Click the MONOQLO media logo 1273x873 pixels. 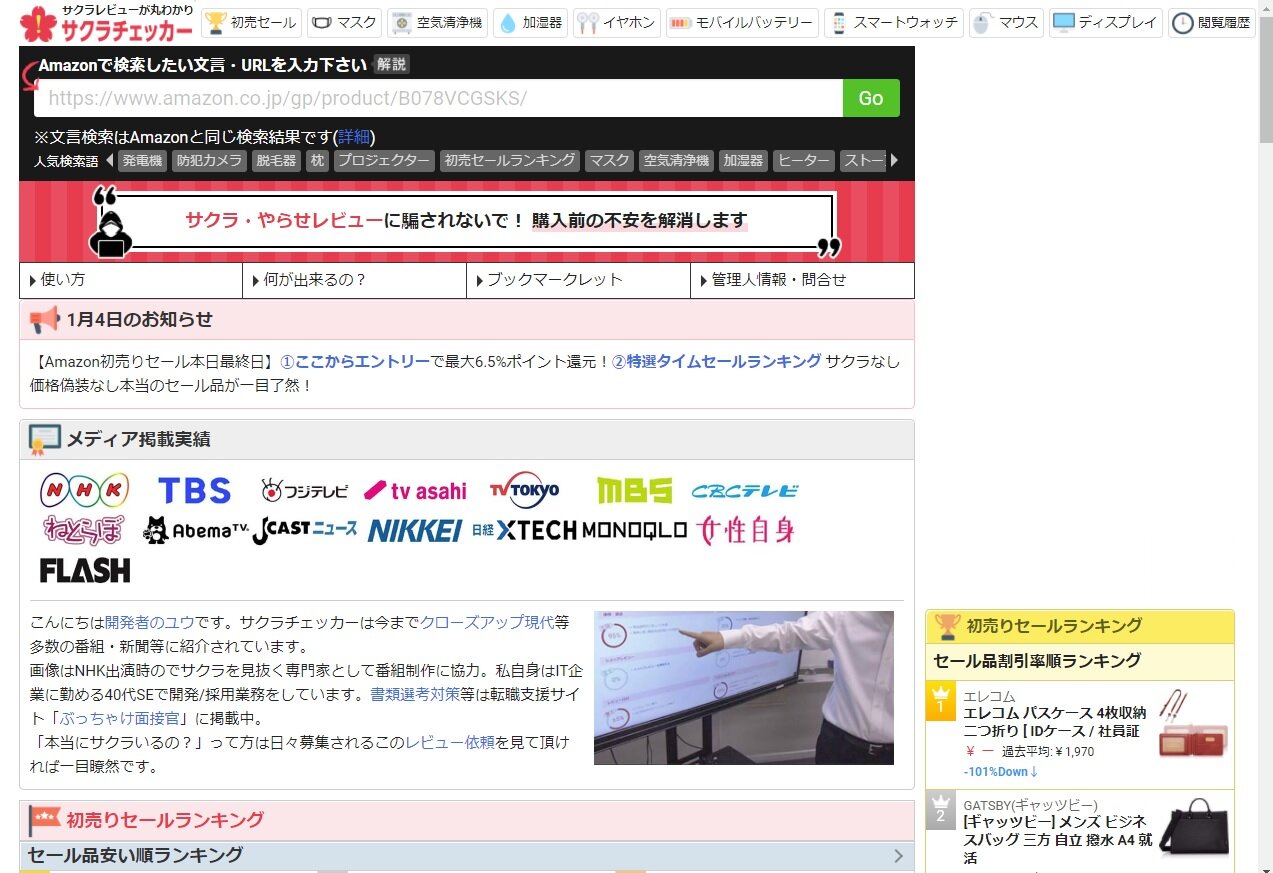pos(634,530)
